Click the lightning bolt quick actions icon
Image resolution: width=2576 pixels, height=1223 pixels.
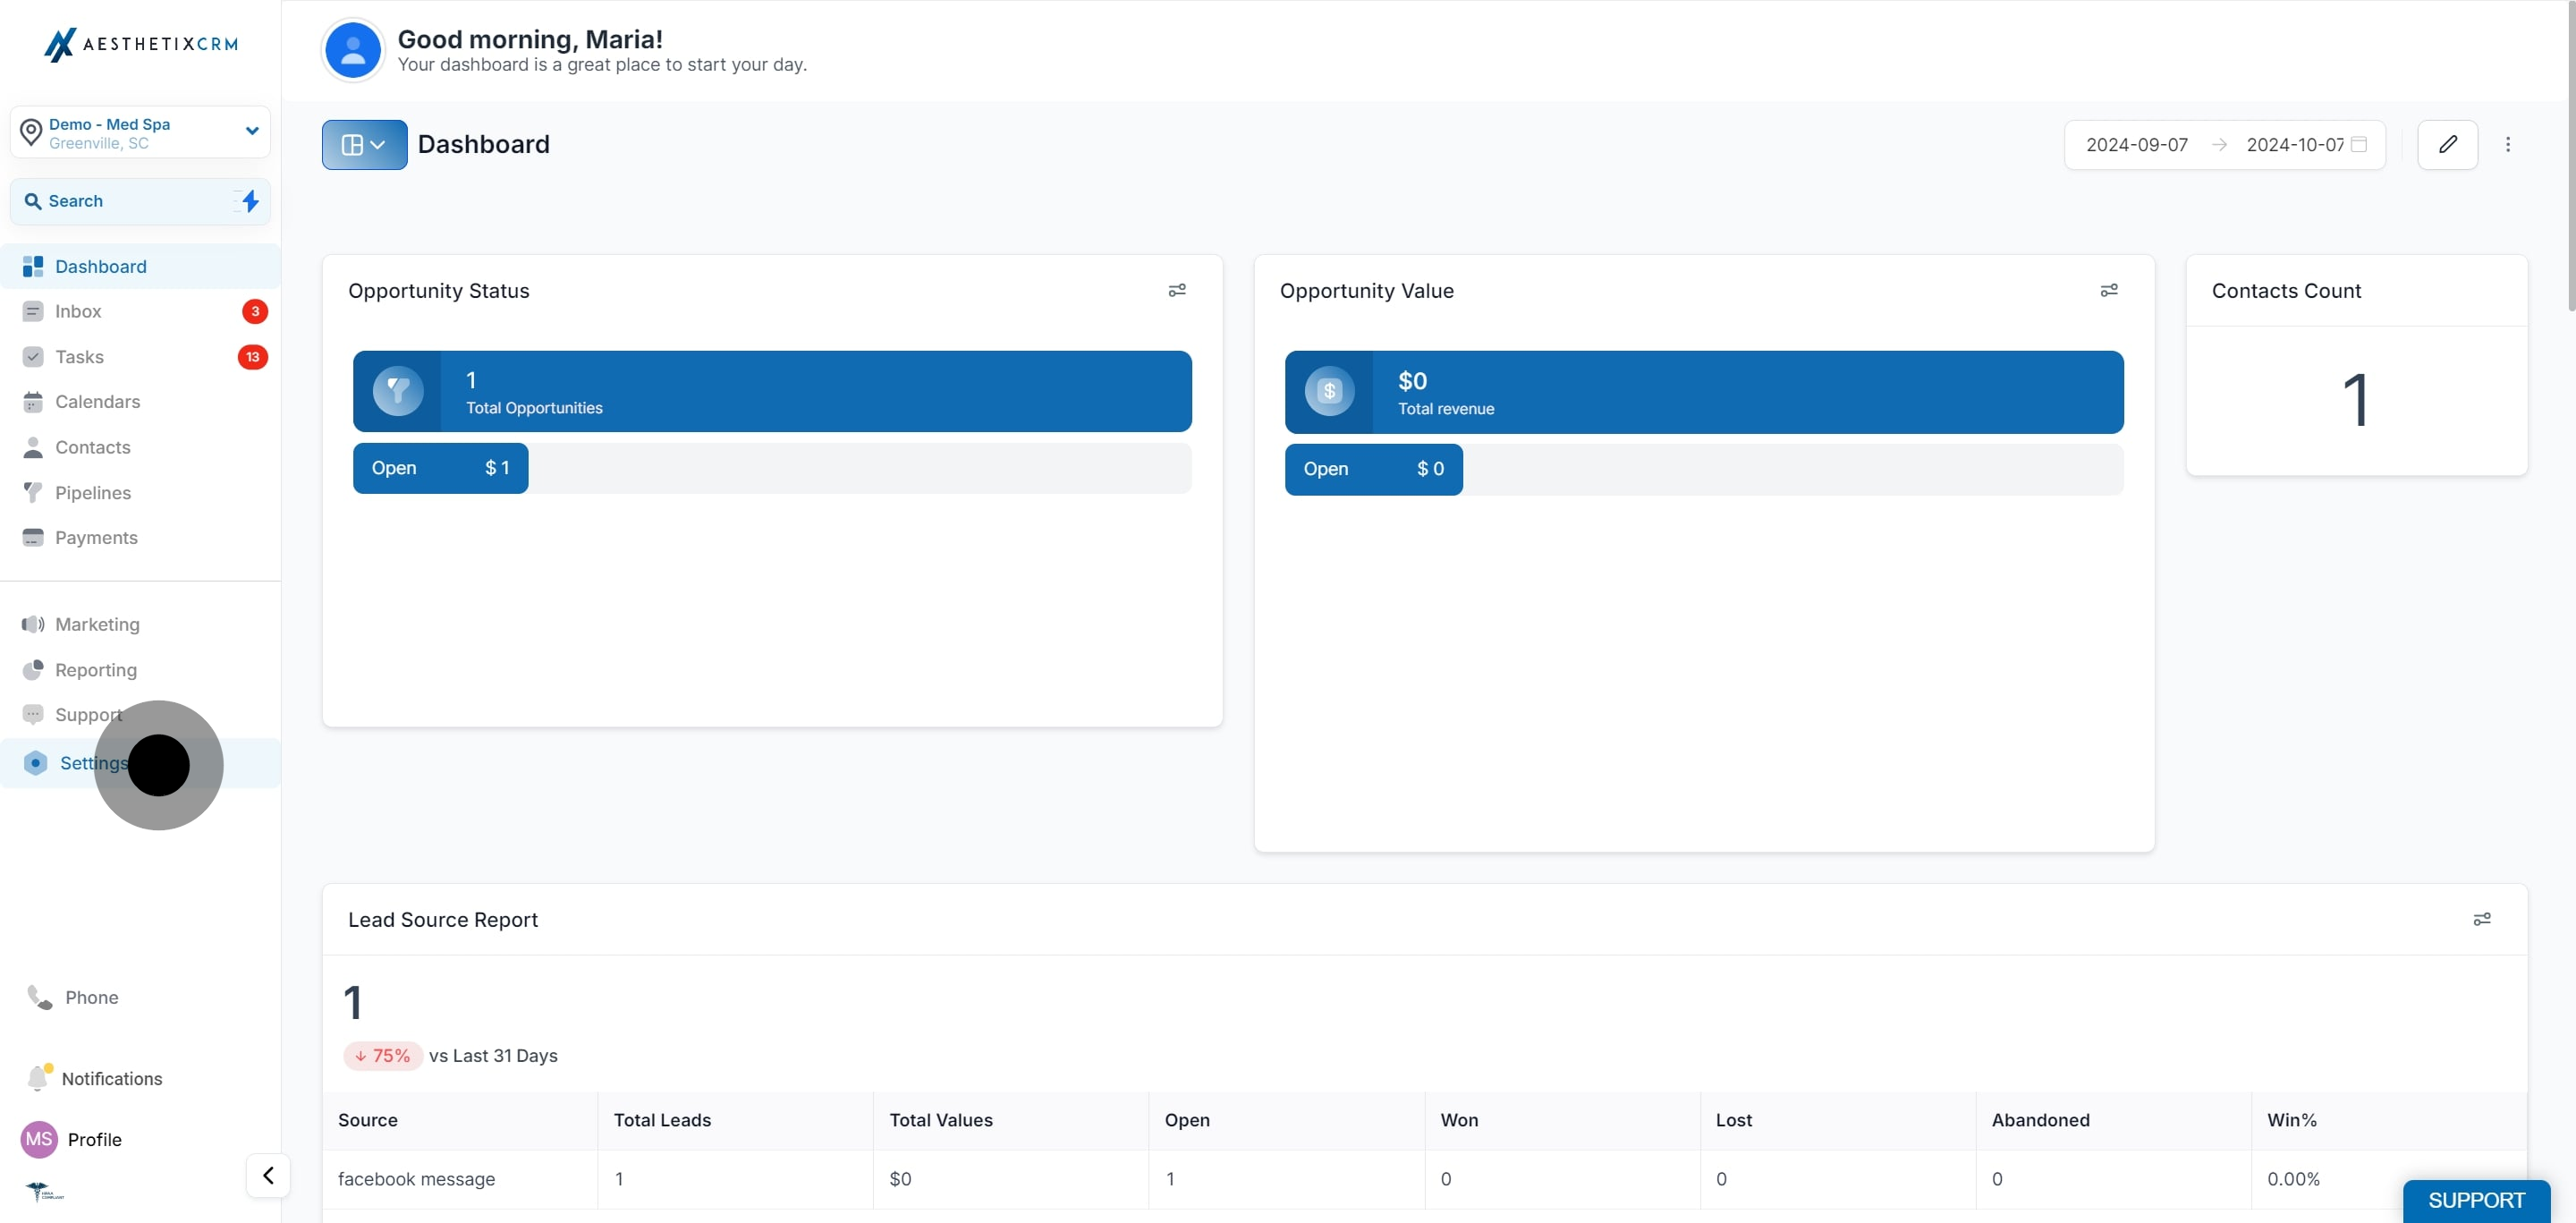click(x=250, y=201)
